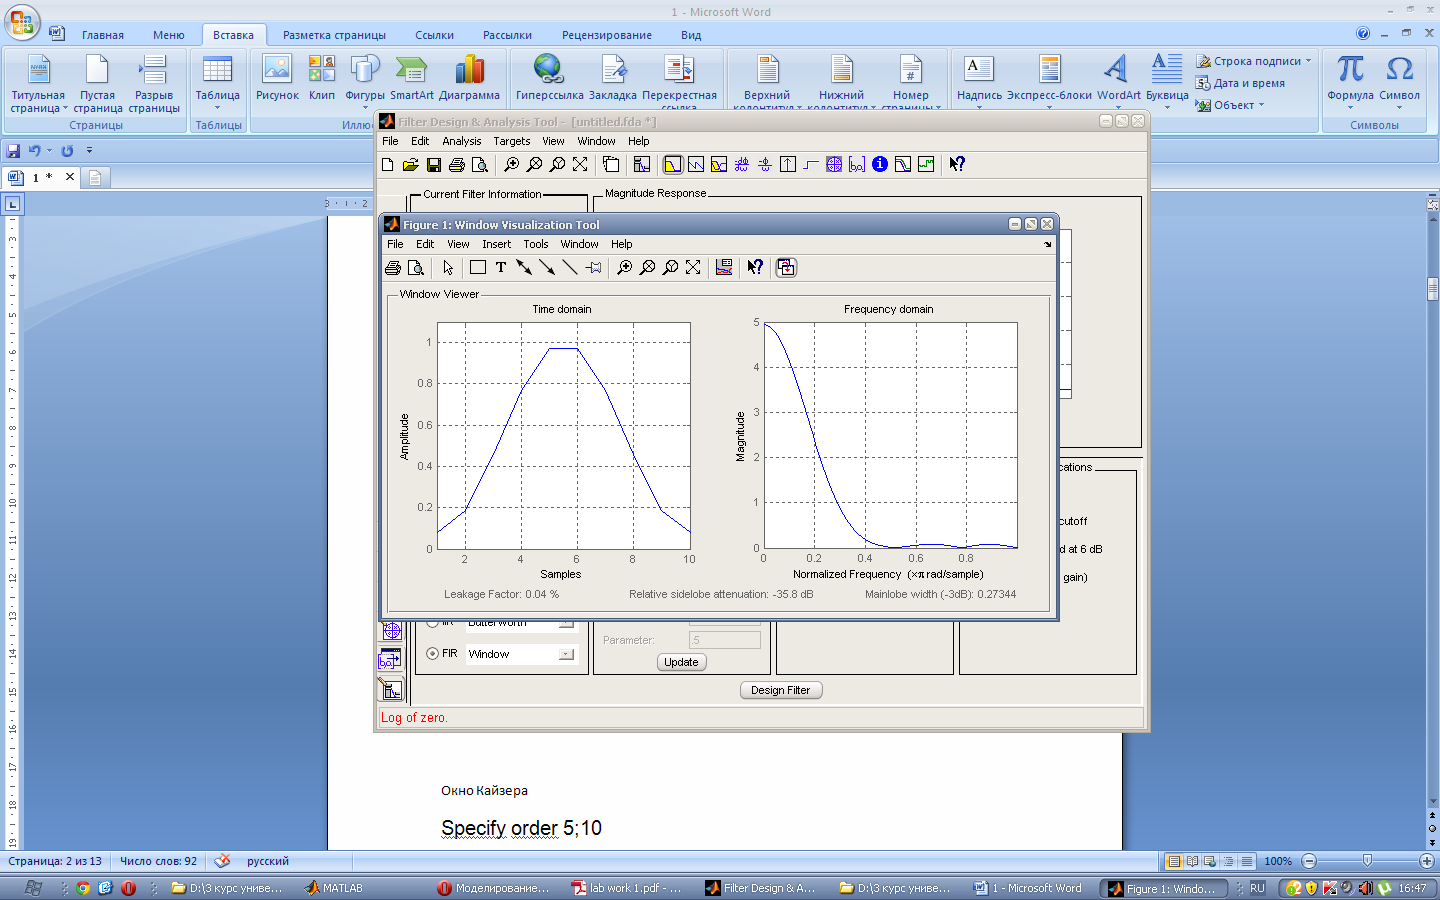Open Insert menu in Window Visualization Tool
This screenshot has width=1440, height=900.
pos(496,244)
